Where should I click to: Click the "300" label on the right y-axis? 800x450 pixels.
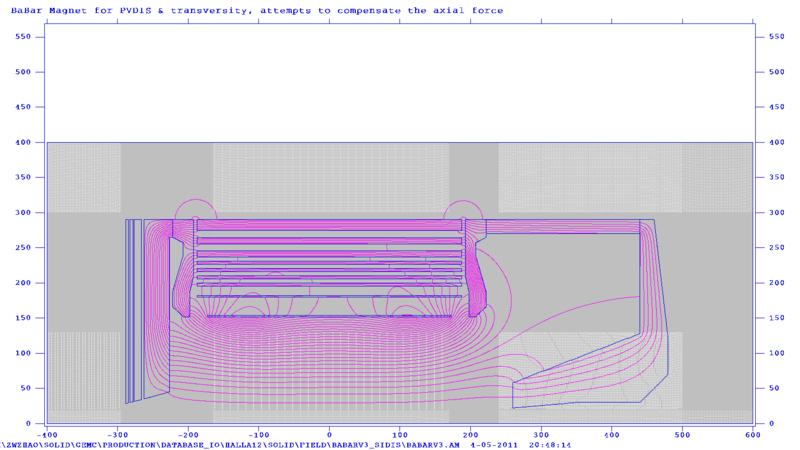point(777,213)
